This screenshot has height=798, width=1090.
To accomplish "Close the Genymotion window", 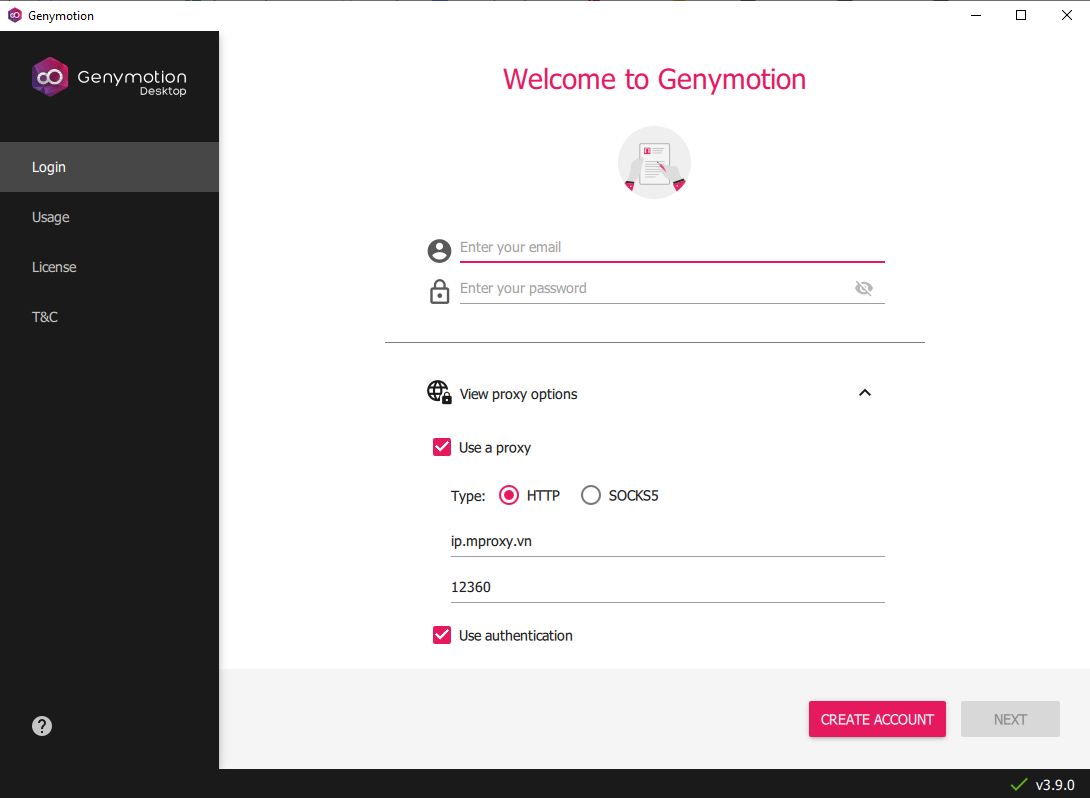I will click(x=1067, y=15).
